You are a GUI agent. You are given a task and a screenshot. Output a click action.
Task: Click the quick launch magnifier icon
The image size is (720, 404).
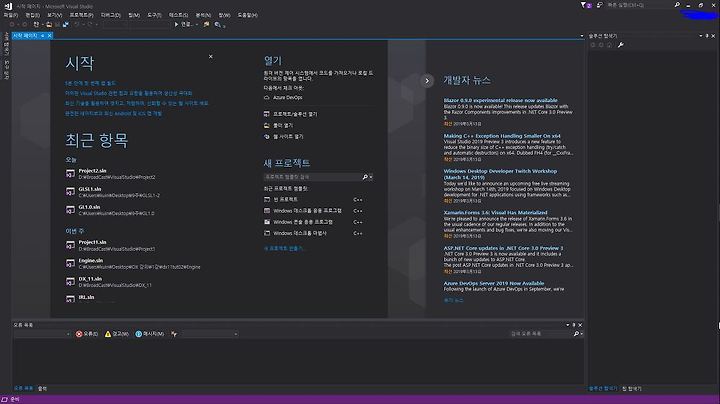[x=677, y=5]
